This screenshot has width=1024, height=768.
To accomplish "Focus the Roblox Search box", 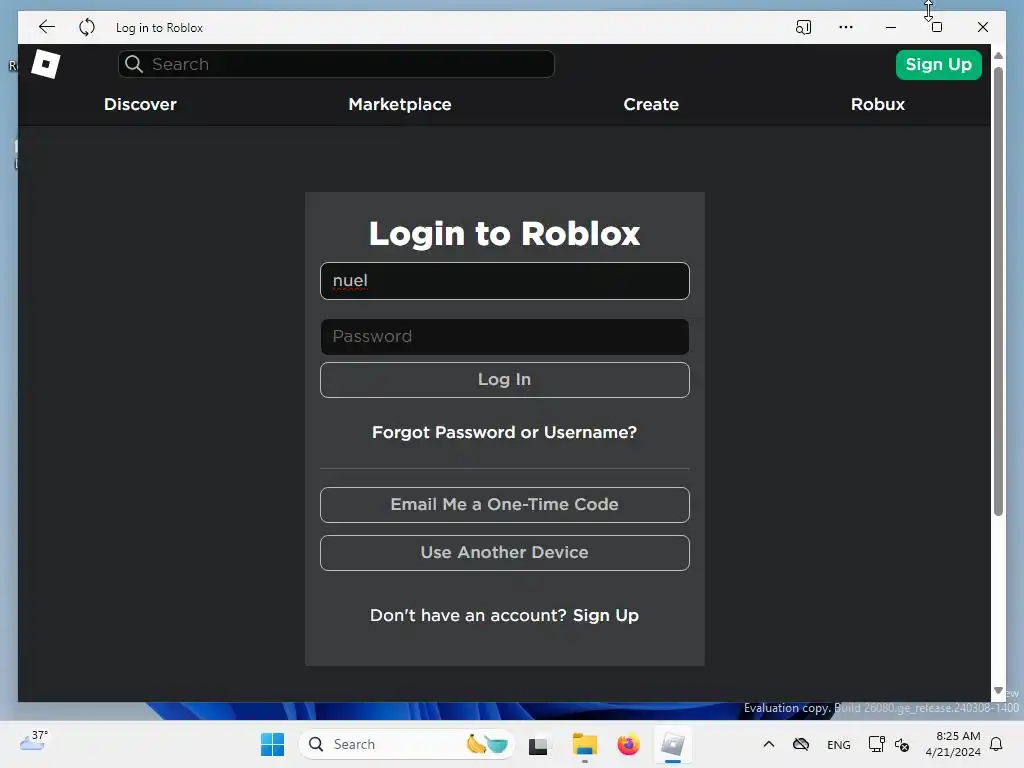I will (x=336, y=64).
